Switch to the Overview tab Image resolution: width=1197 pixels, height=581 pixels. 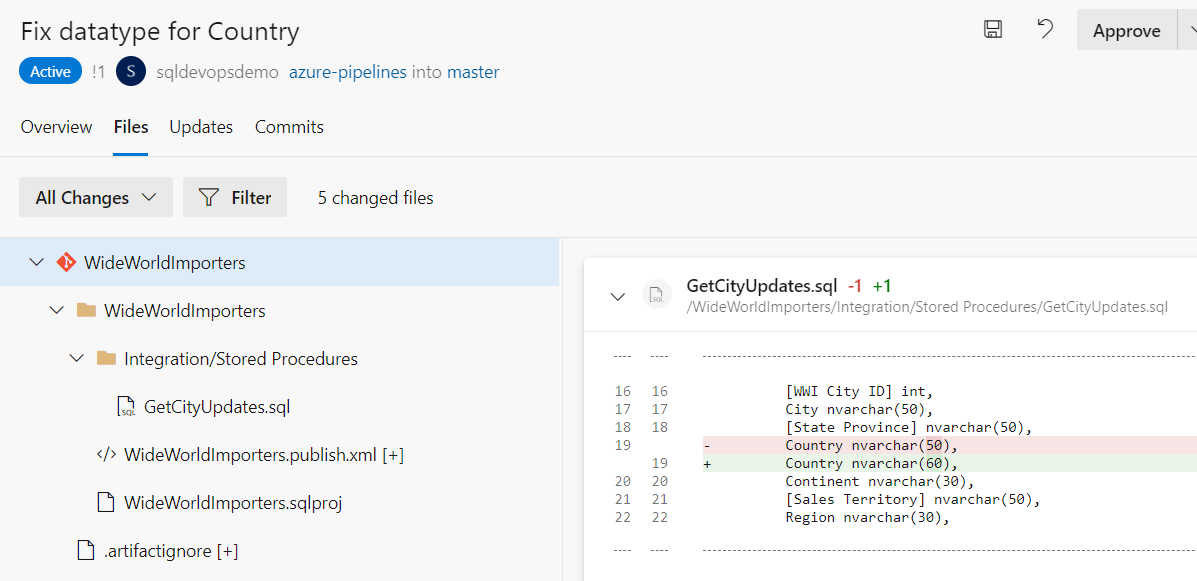pos(56,127)
